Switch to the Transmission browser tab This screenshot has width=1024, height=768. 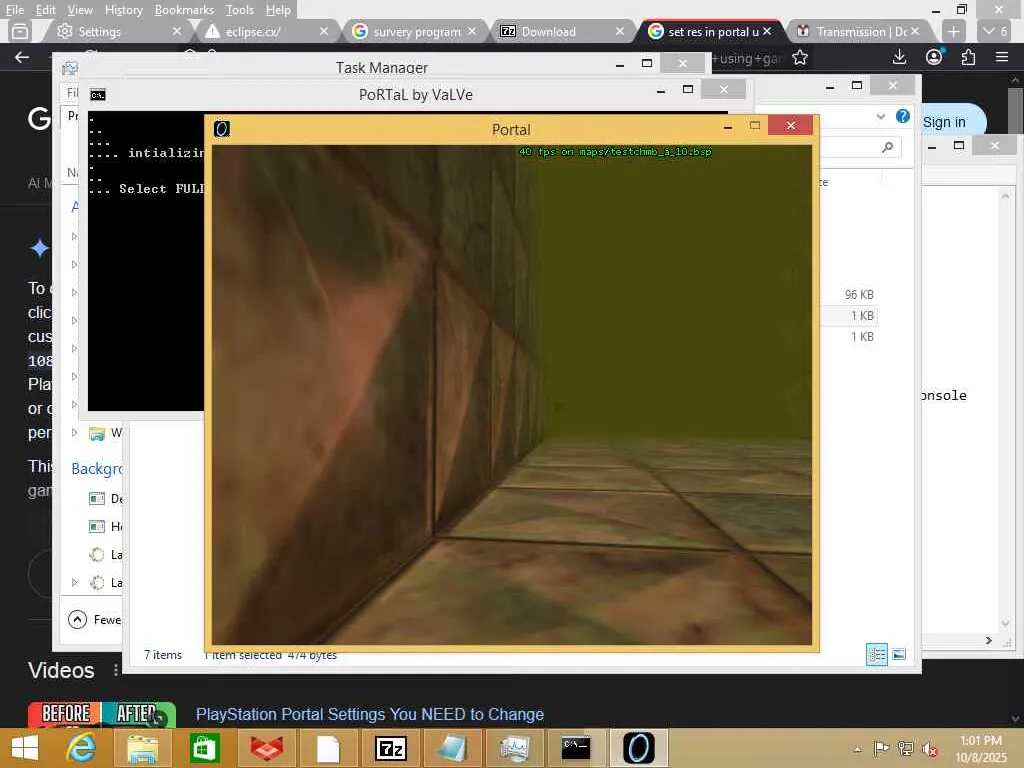[859, 31]
